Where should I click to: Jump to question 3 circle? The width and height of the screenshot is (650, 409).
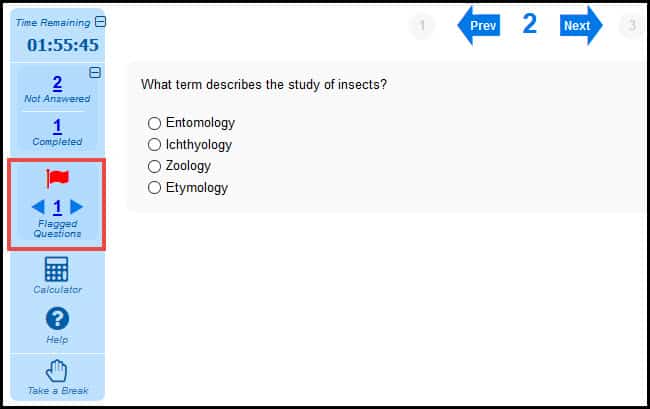coord(632,26)
